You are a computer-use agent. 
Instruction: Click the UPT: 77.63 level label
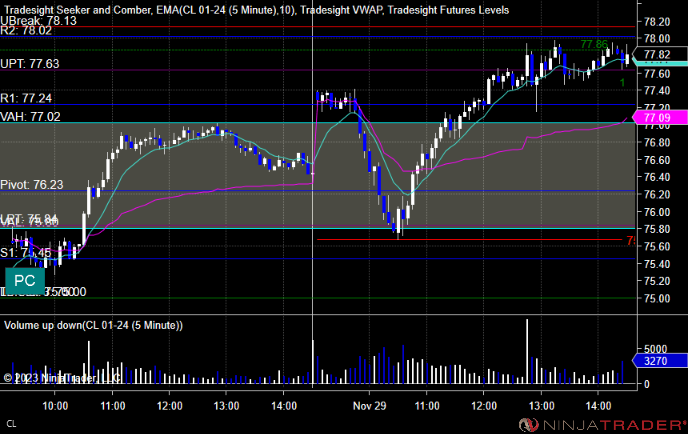[30, 64]
